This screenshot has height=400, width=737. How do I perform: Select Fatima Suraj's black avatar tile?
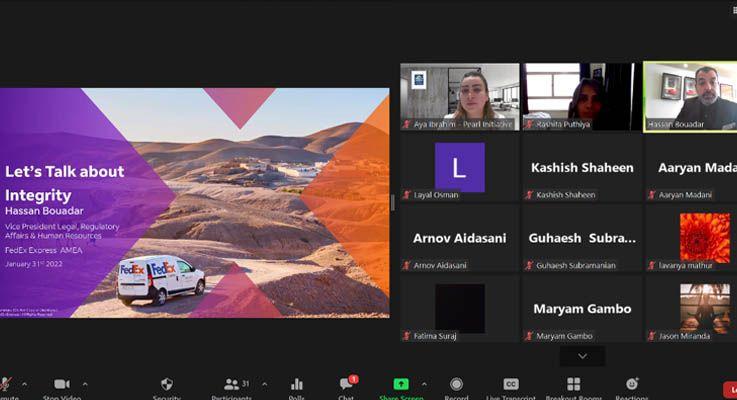460,309
